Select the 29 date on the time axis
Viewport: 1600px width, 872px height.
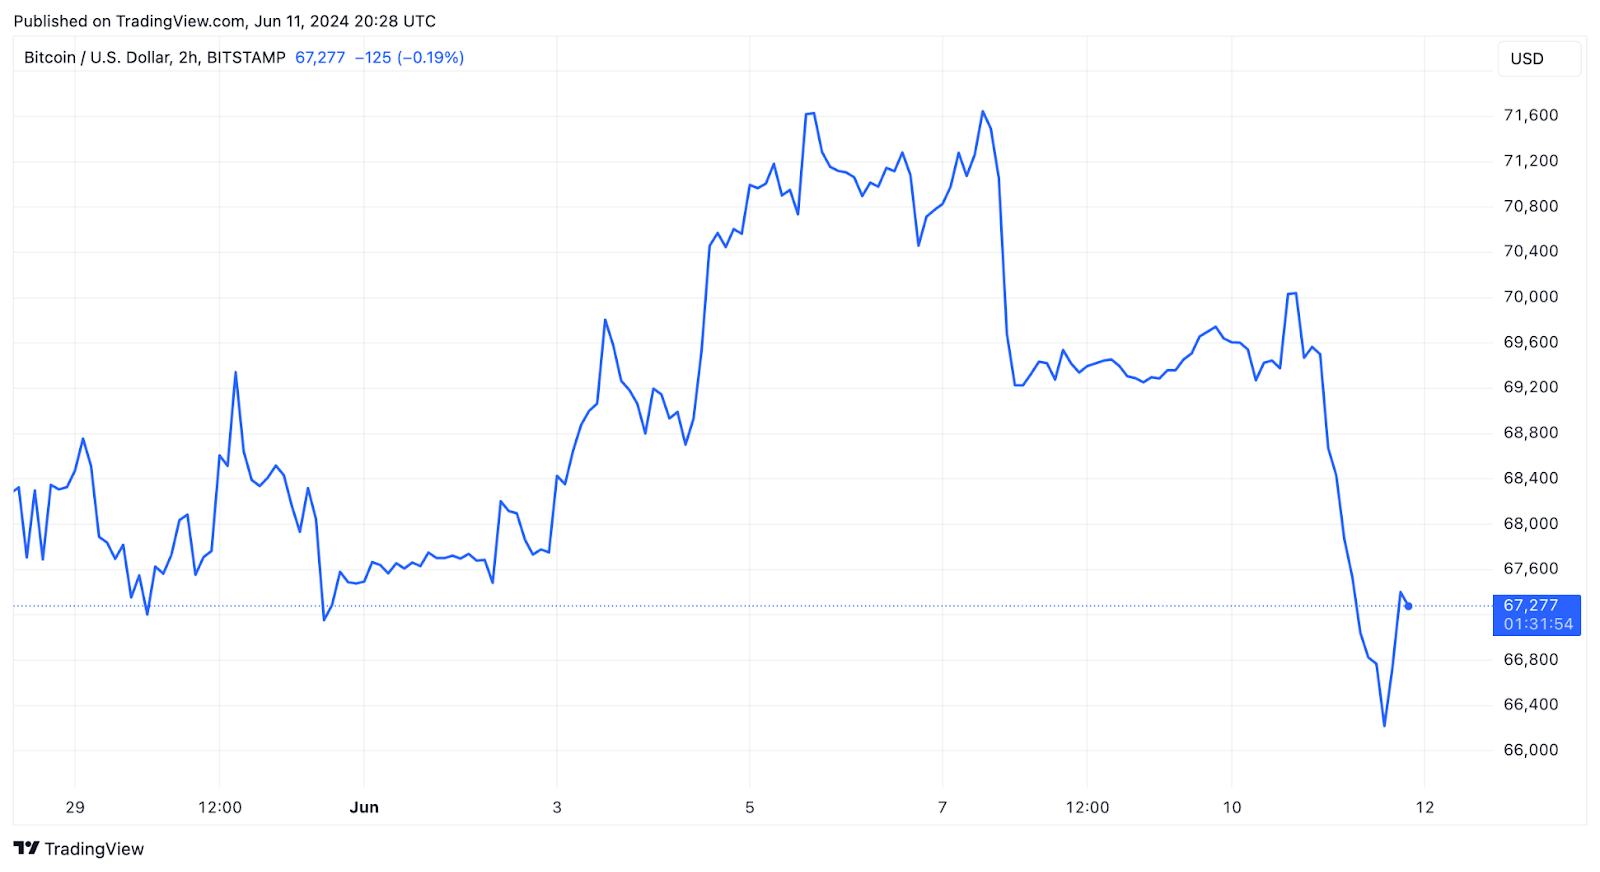pos(75,807)
